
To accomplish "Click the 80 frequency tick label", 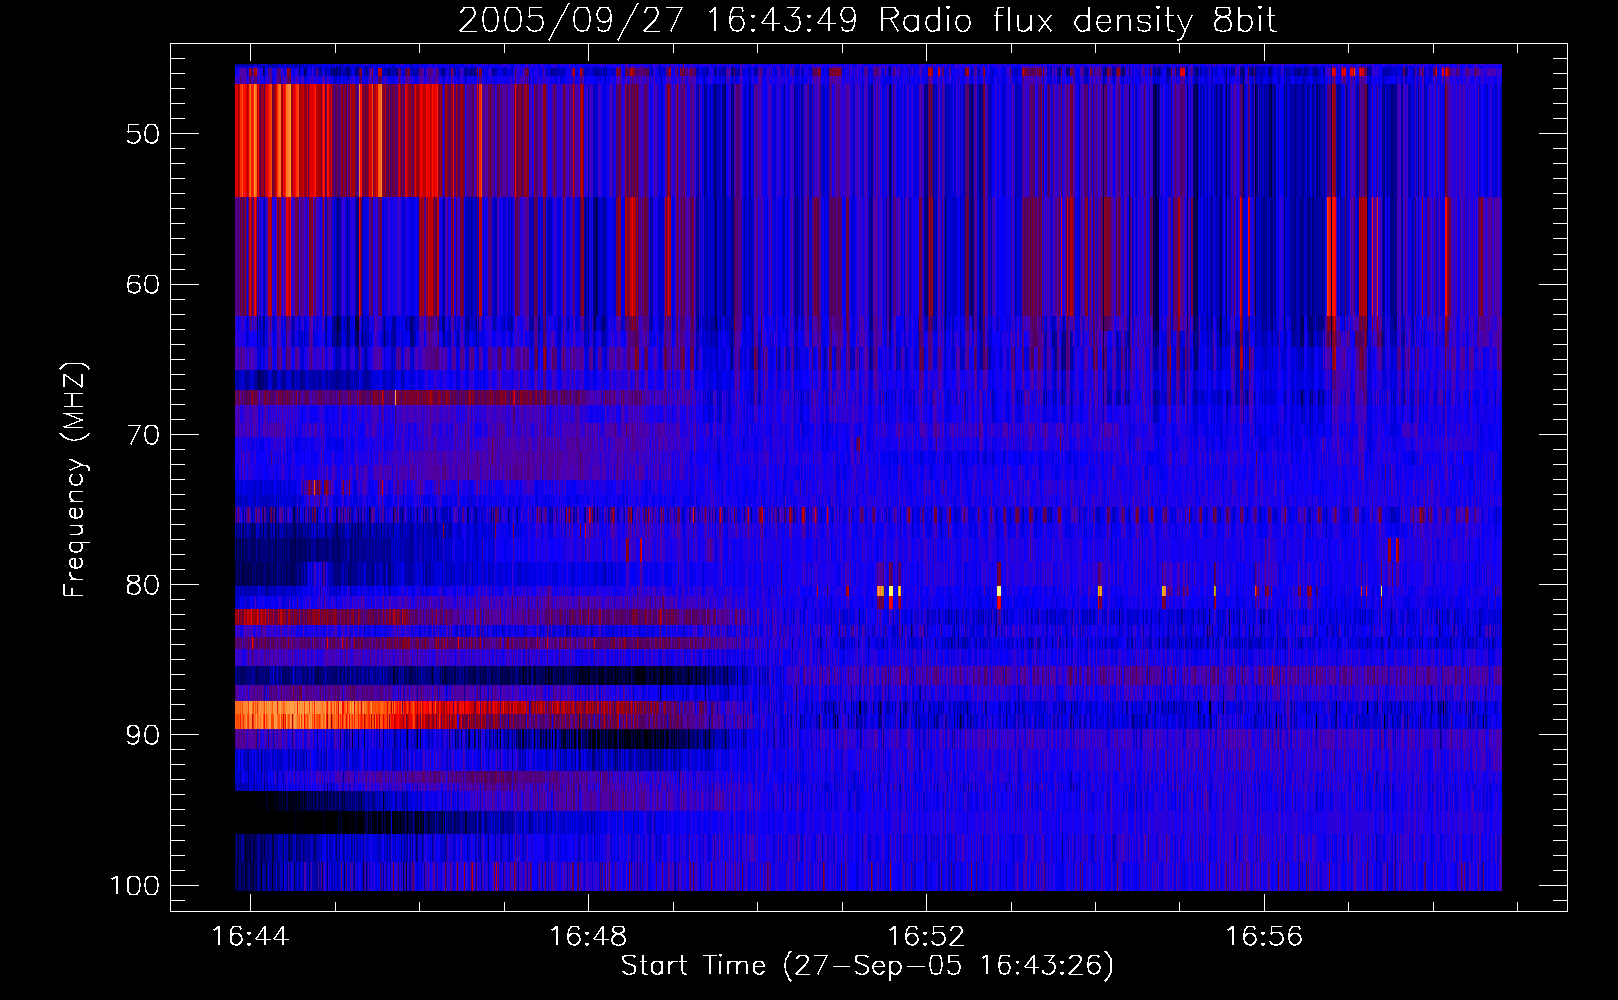I will coord(142,585).
